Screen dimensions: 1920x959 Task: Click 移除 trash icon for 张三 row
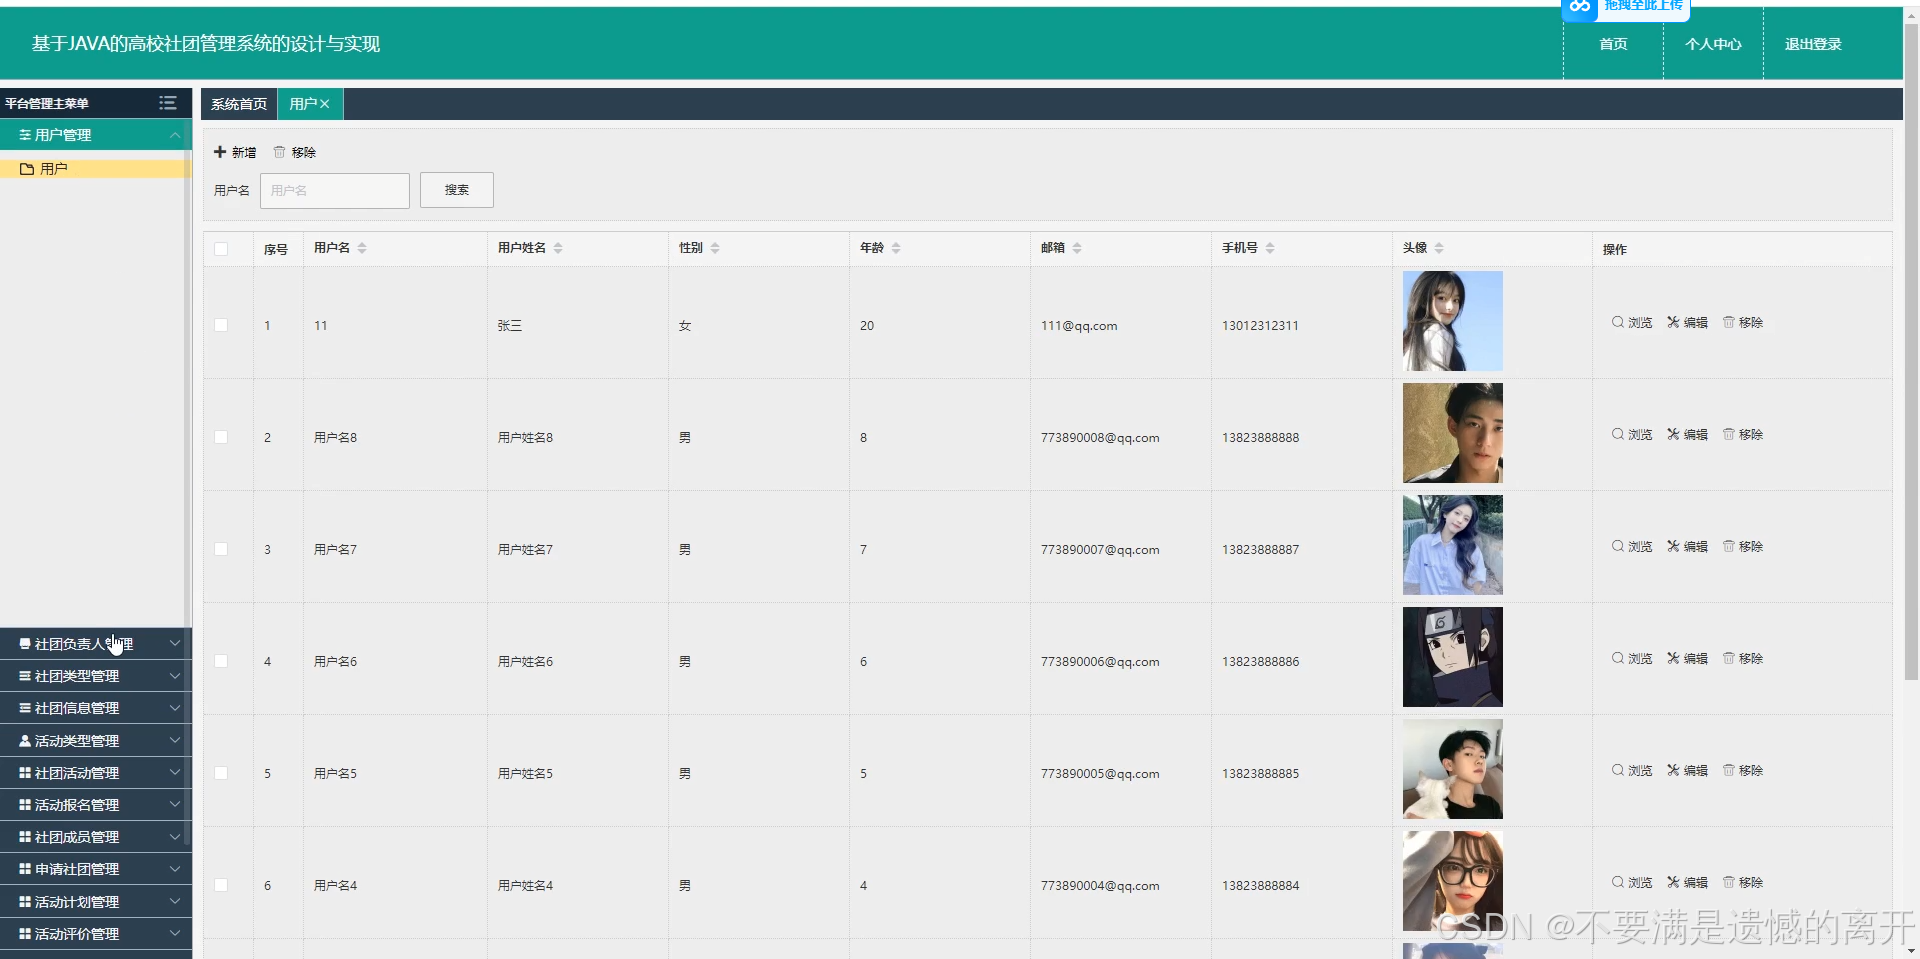click(x=1728, y=322)
